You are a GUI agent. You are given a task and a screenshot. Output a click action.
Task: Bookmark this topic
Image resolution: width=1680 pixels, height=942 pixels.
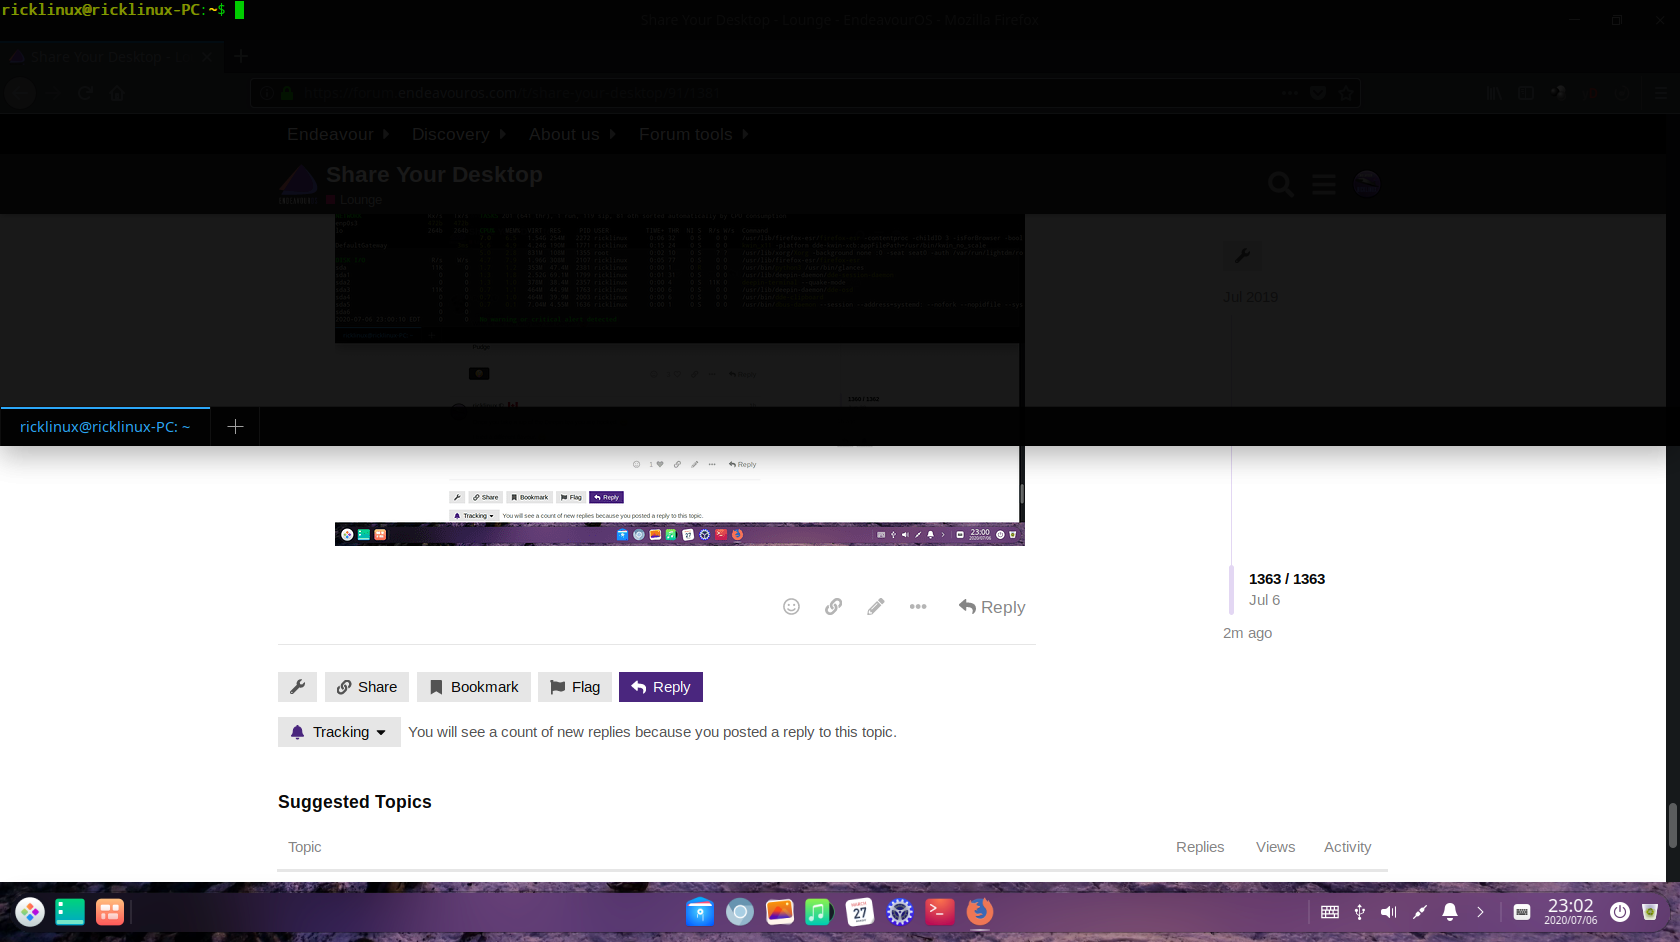[x=474, y=687]
